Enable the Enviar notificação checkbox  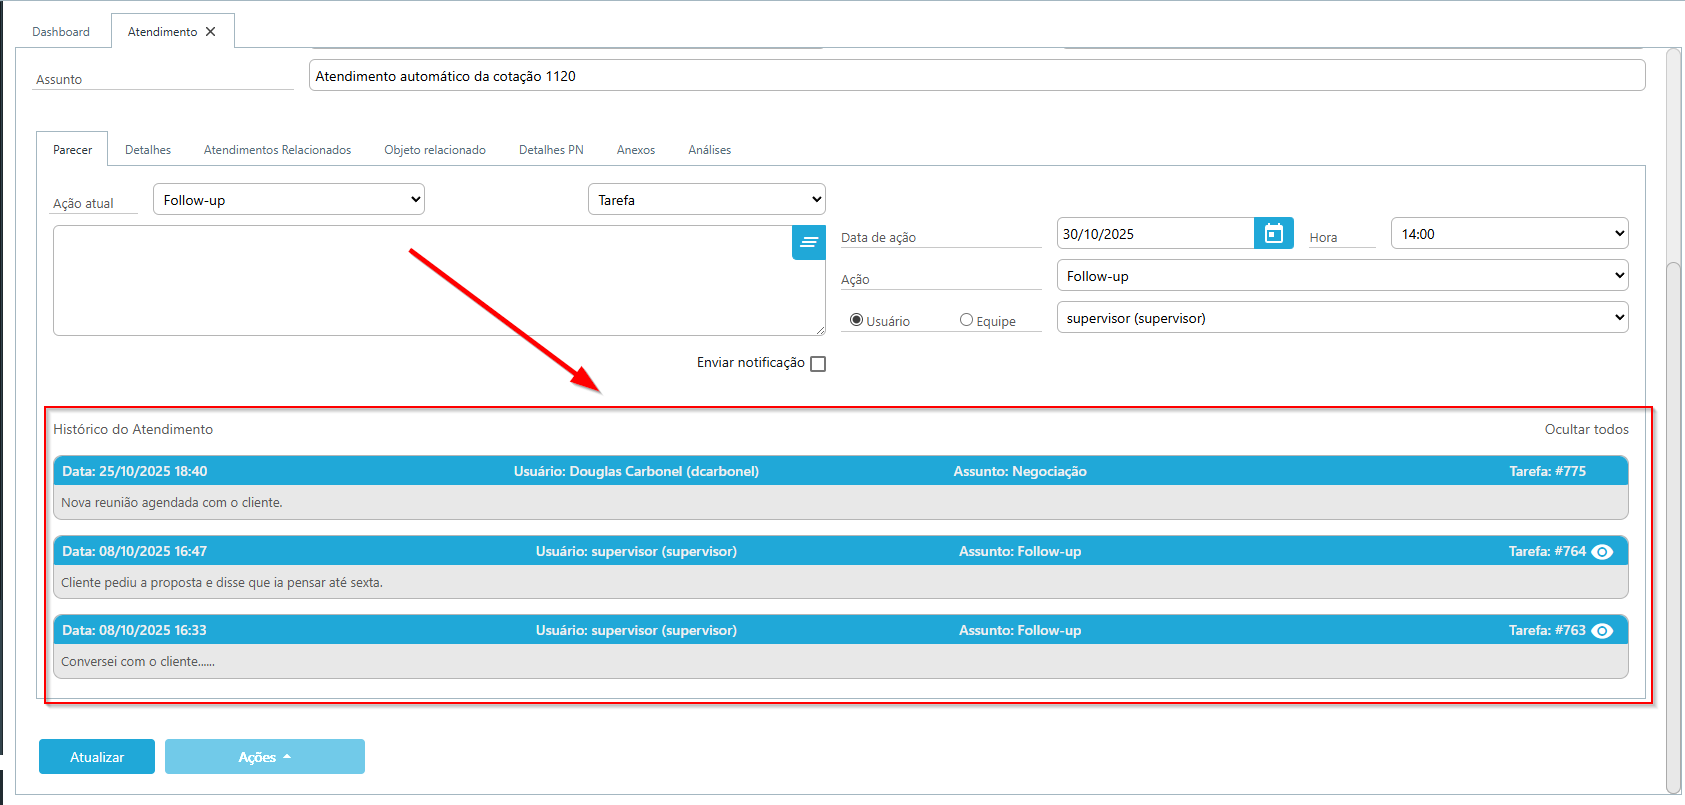click(818, 364)
